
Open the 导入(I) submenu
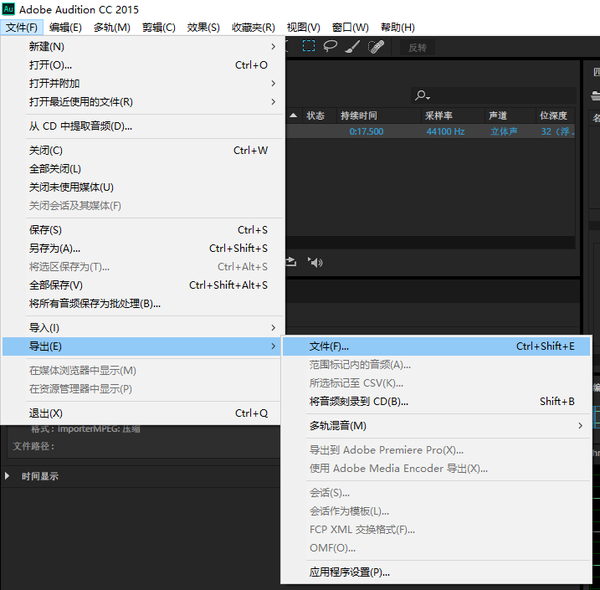pyautogui.click(x=142, y=328)
